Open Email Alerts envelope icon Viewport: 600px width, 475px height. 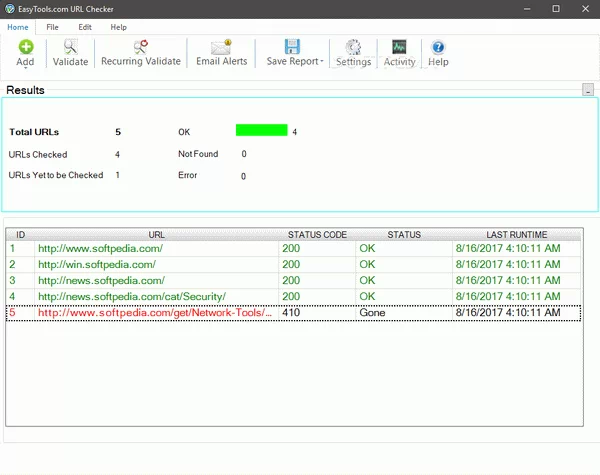(x=222, y=47)
